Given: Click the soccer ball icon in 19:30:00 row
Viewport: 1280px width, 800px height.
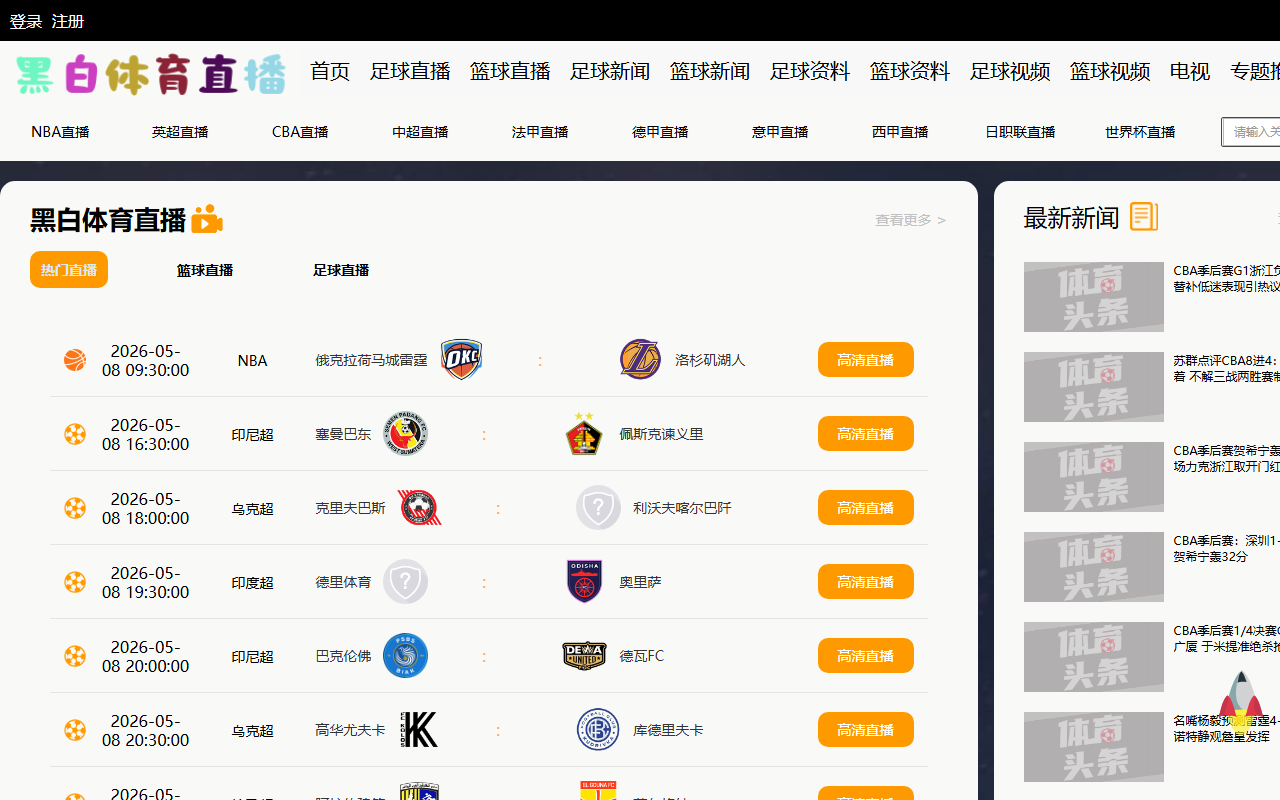Looking at the screenshot, I should 75,582.
